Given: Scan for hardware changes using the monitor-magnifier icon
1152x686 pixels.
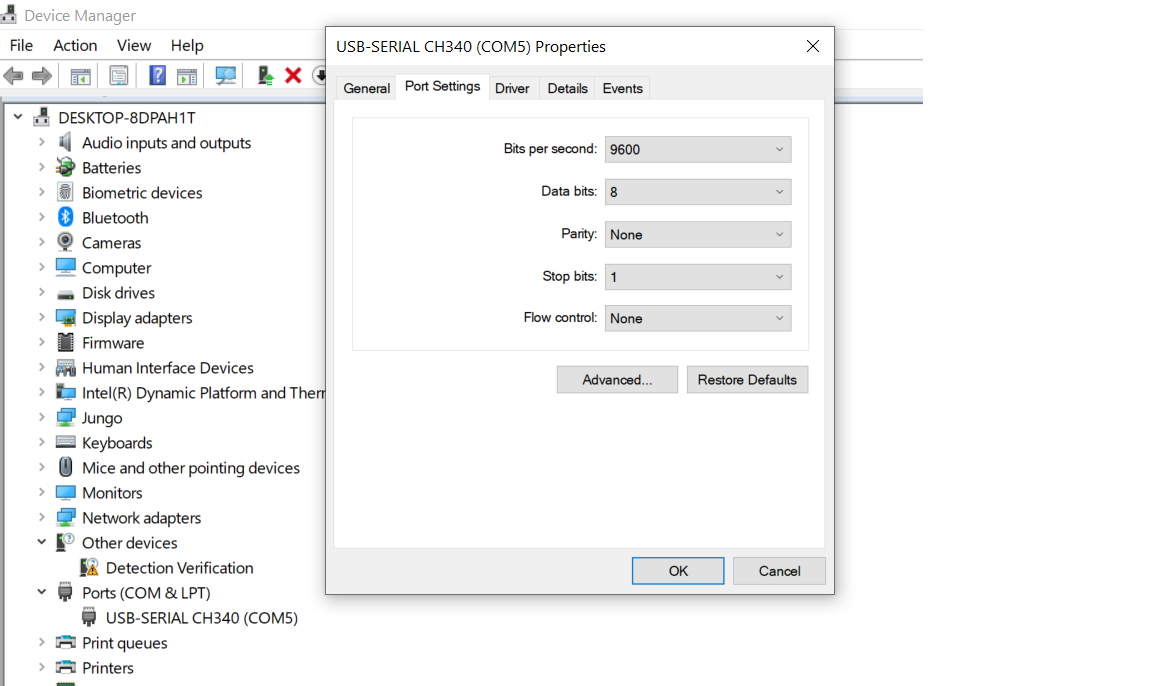Looking at the screenshot, I should 226,76.
